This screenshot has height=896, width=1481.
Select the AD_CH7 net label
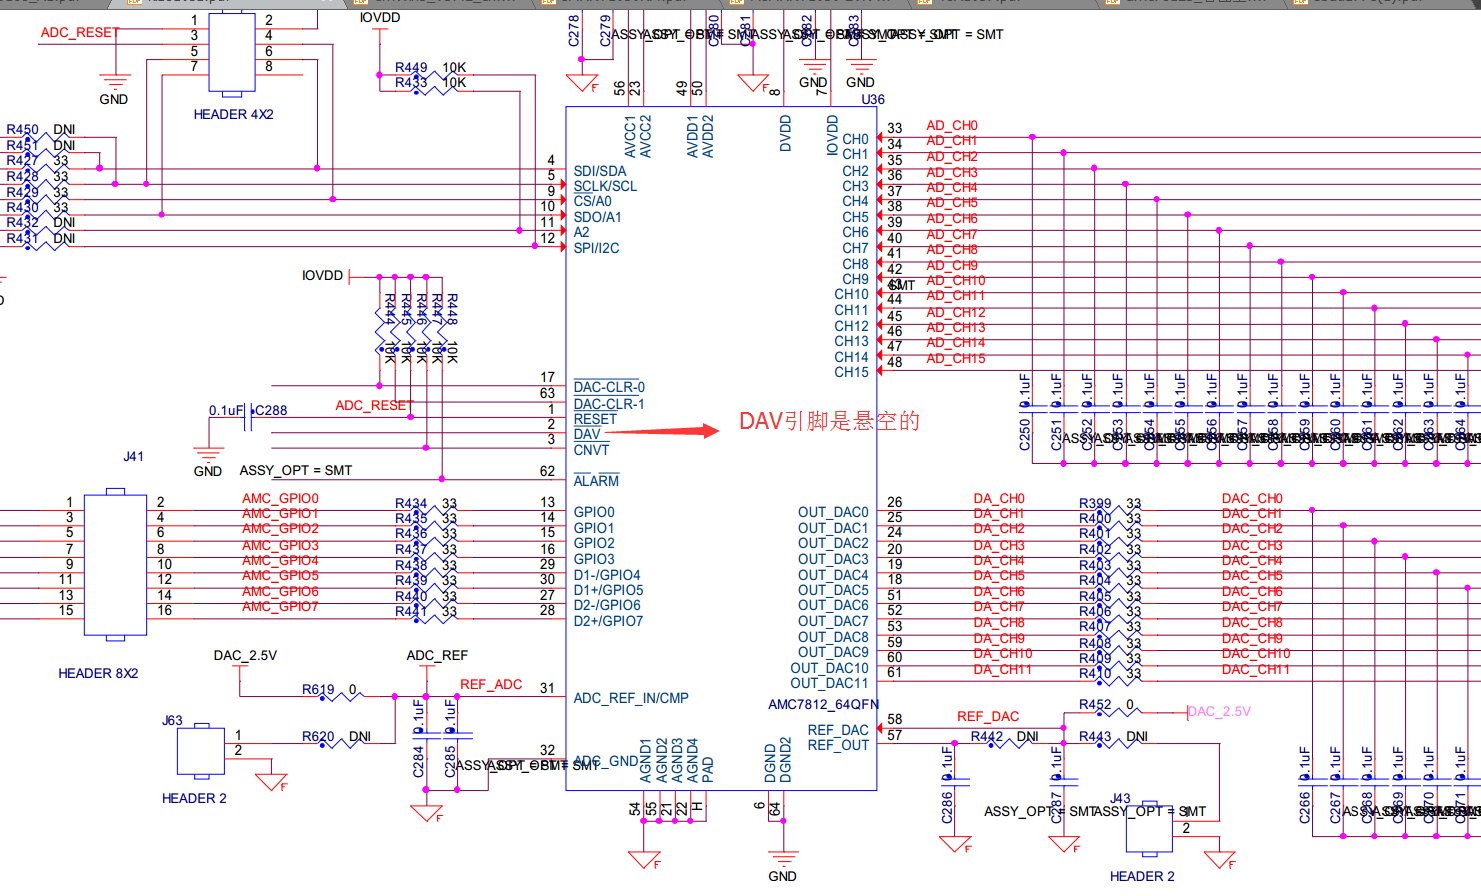[x=952, y=235]
